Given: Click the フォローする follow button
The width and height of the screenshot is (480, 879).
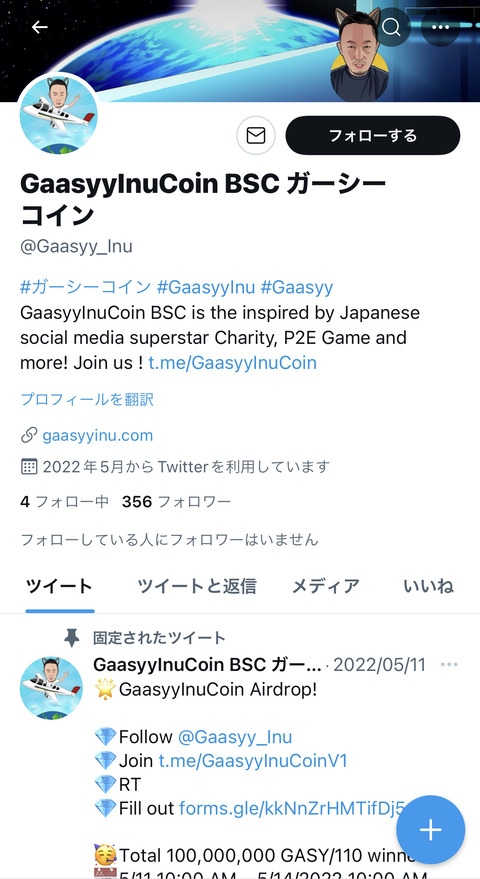Looking at the screenshot, I should tap(373, 136).
